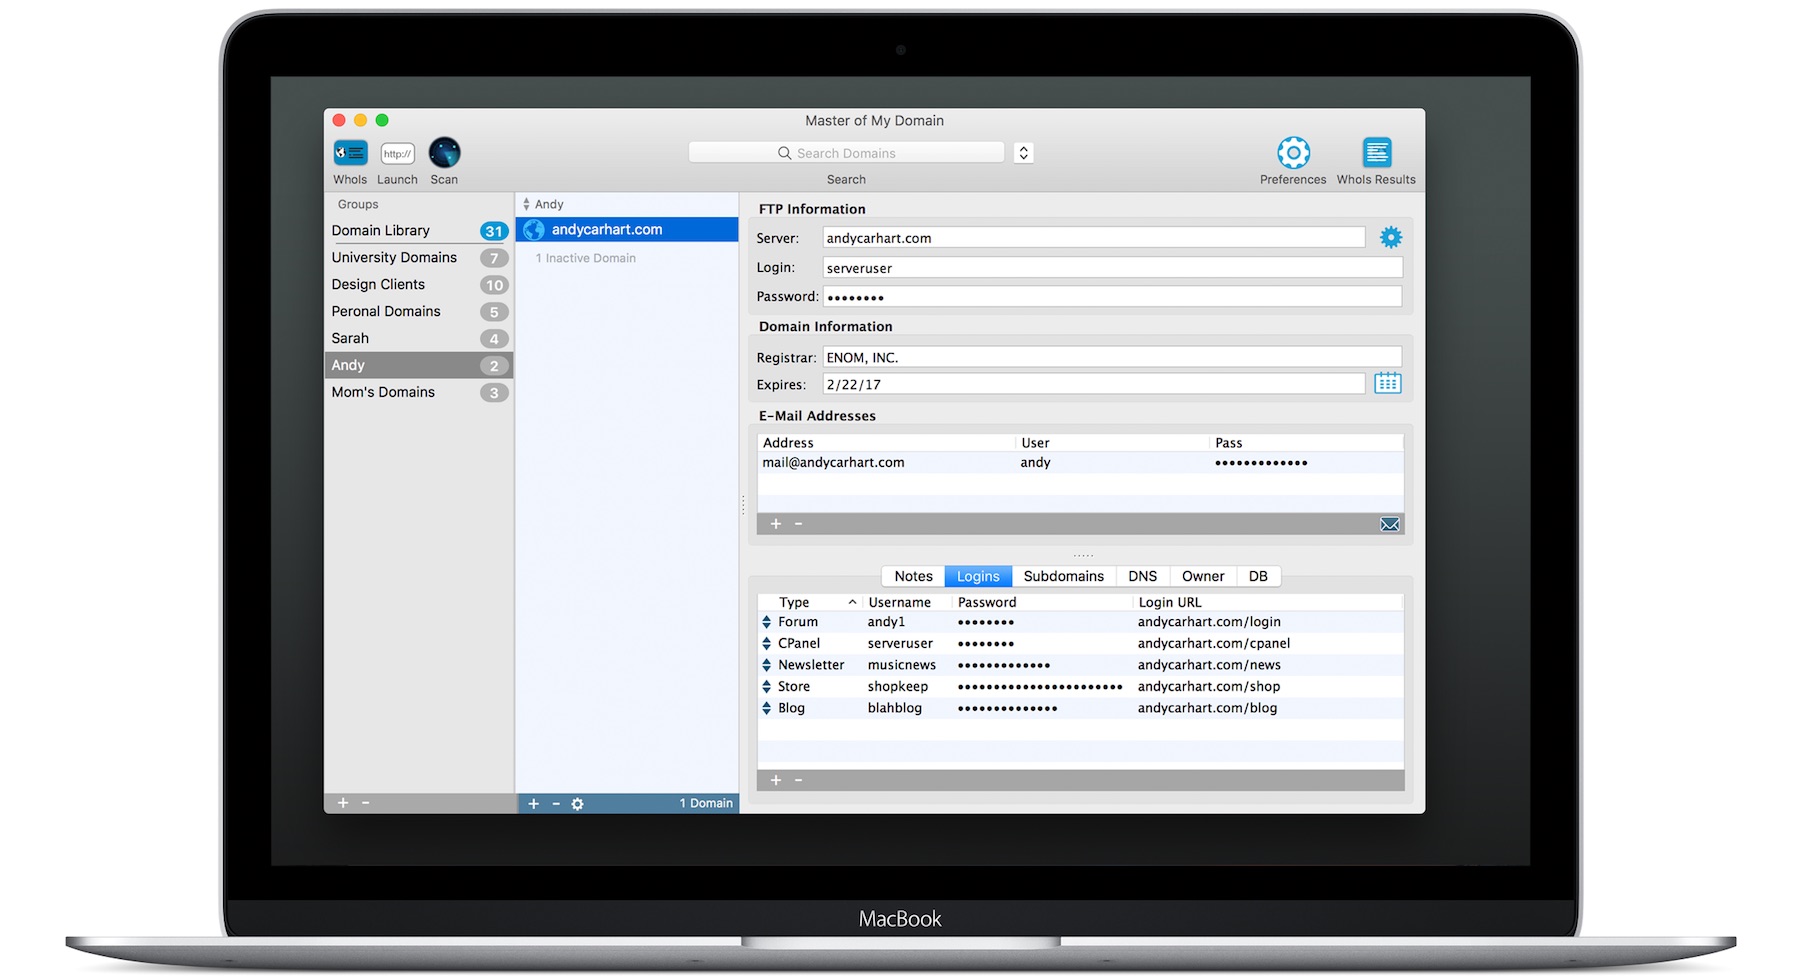Open the WhoIs toolbar icon
This screenshot has width=1800, height=979.
tap(350, 153)
